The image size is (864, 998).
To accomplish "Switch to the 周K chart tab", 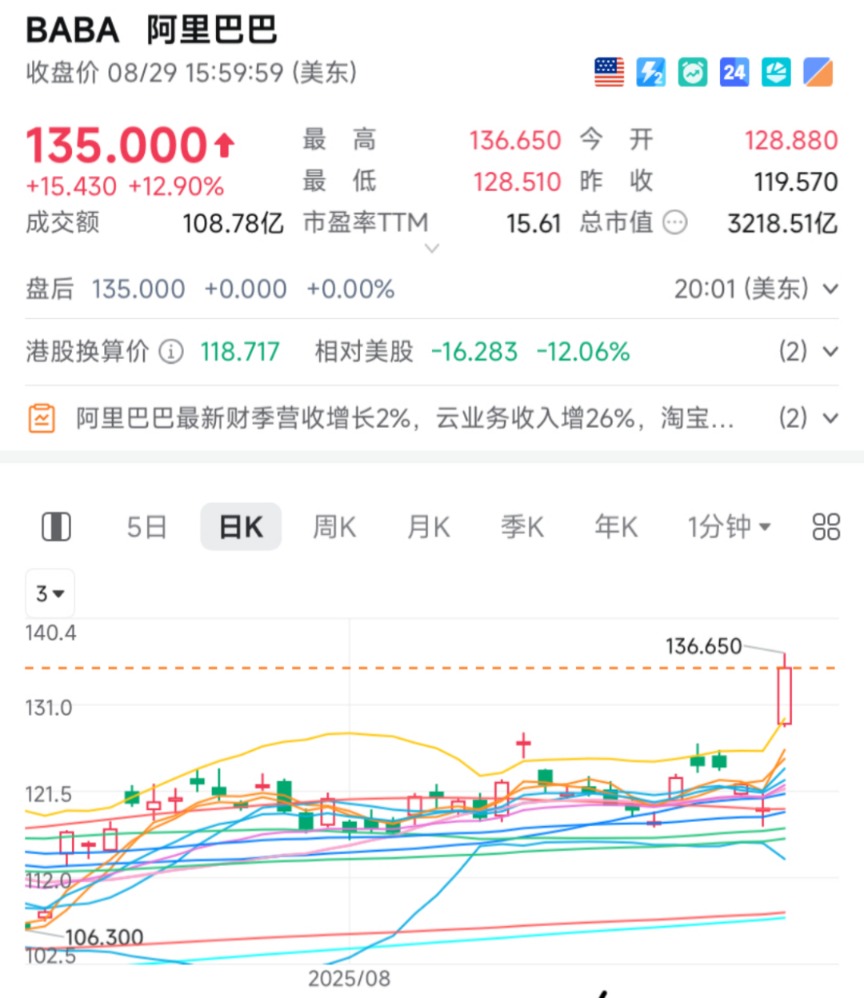I will coord(334,527).
